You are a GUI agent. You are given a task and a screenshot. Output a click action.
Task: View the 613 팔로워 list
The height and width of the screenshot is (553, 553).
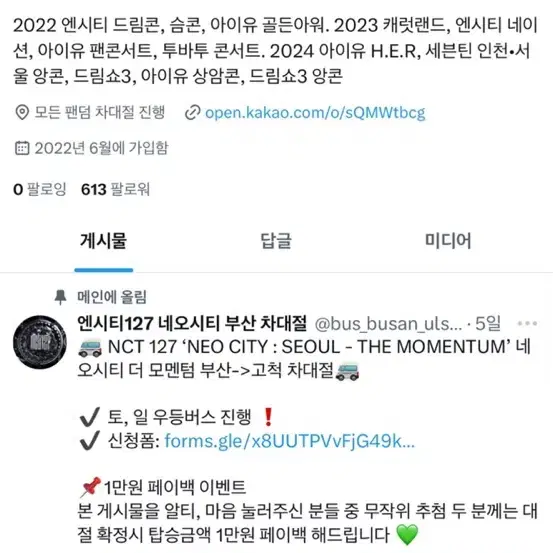click(x=115, y=189)
